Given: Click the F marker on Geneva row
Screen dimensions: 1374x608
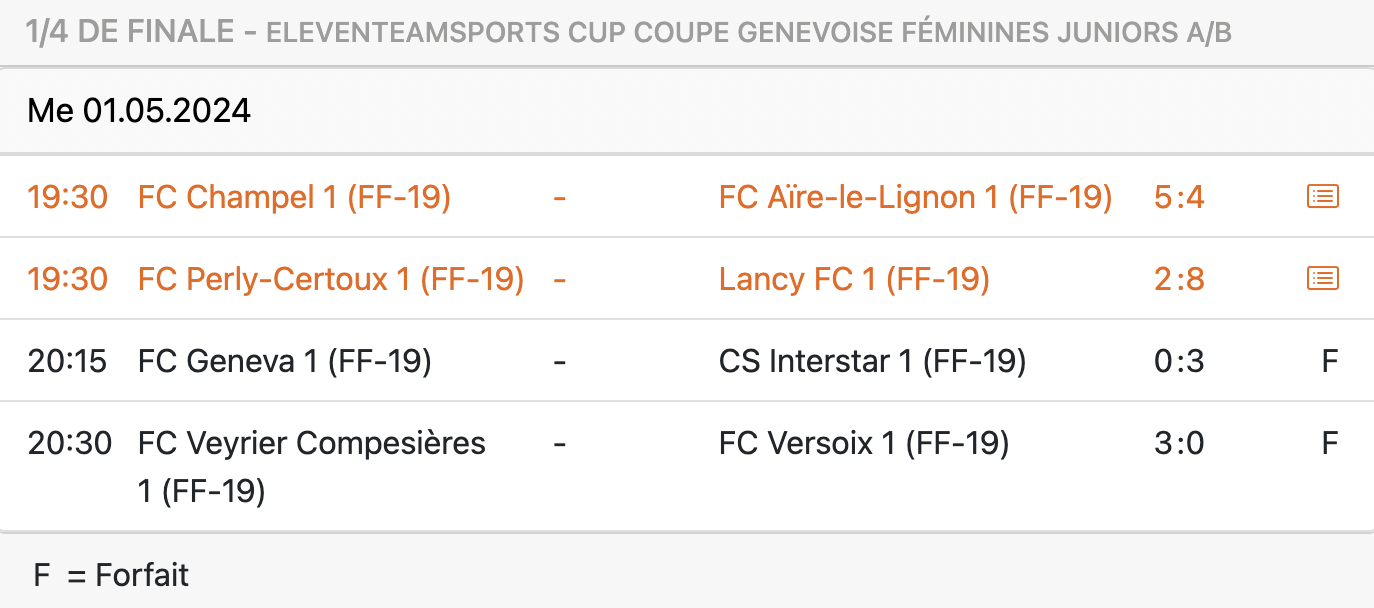Looking at the screenshot, I should (1330, 361).
